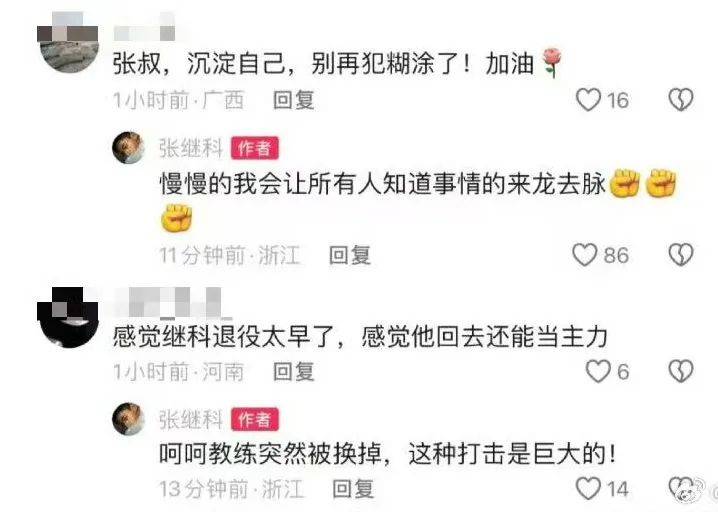Like the comment with 6 likes
This screenshot has height=512, width=718.
point(598,371)
